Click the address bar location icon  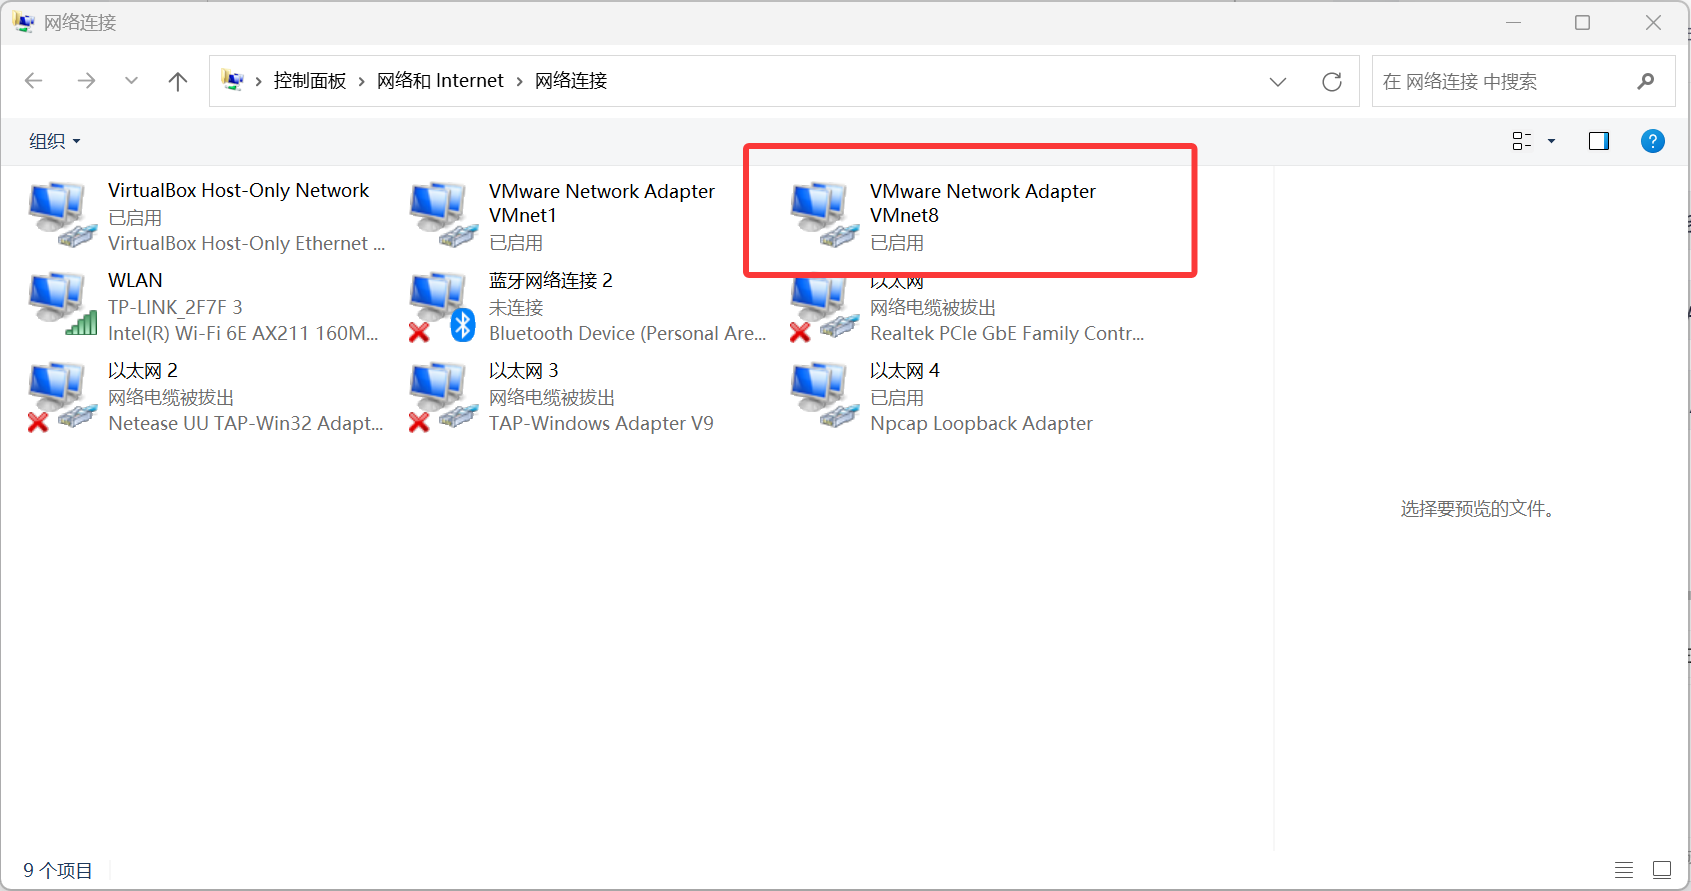pyautogui.click(x=232, y=81)
